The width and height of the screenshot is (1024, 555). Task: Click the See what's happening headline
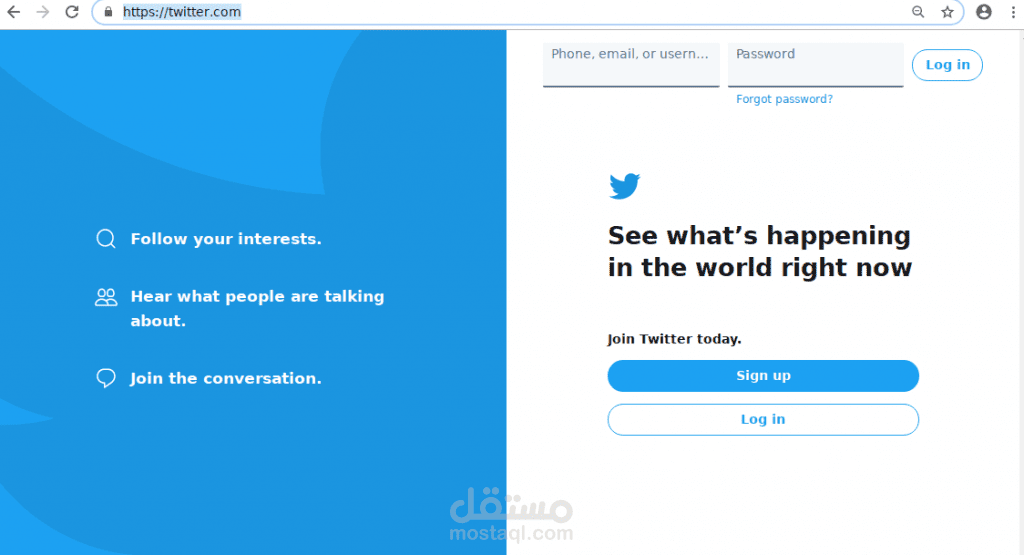coord(760,251)
